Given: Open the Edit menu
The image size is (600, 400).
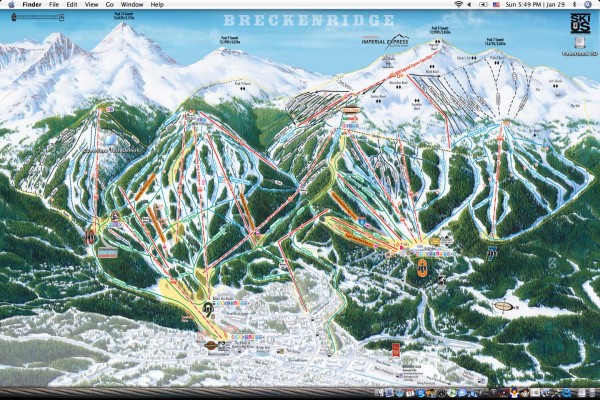Looking at the screenshot, I should (72, 5).
